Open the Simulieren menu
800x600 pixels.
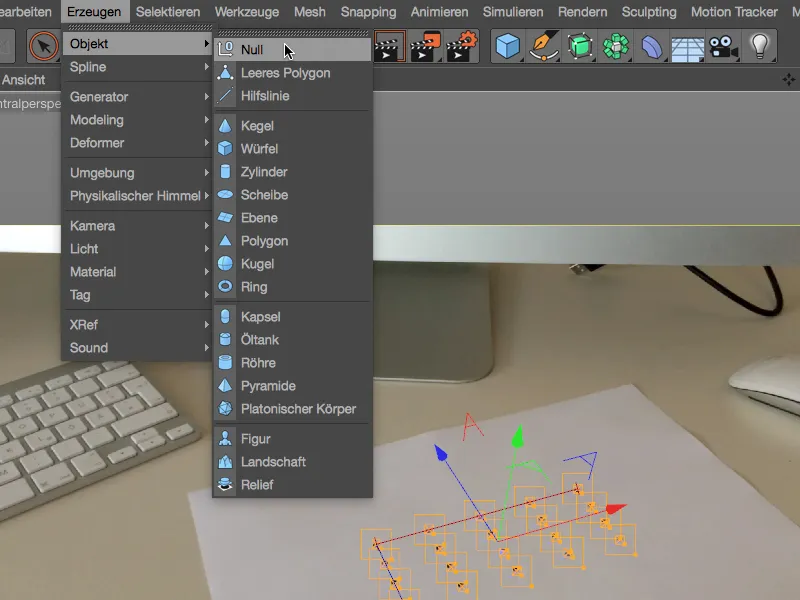tap(513, 12)
